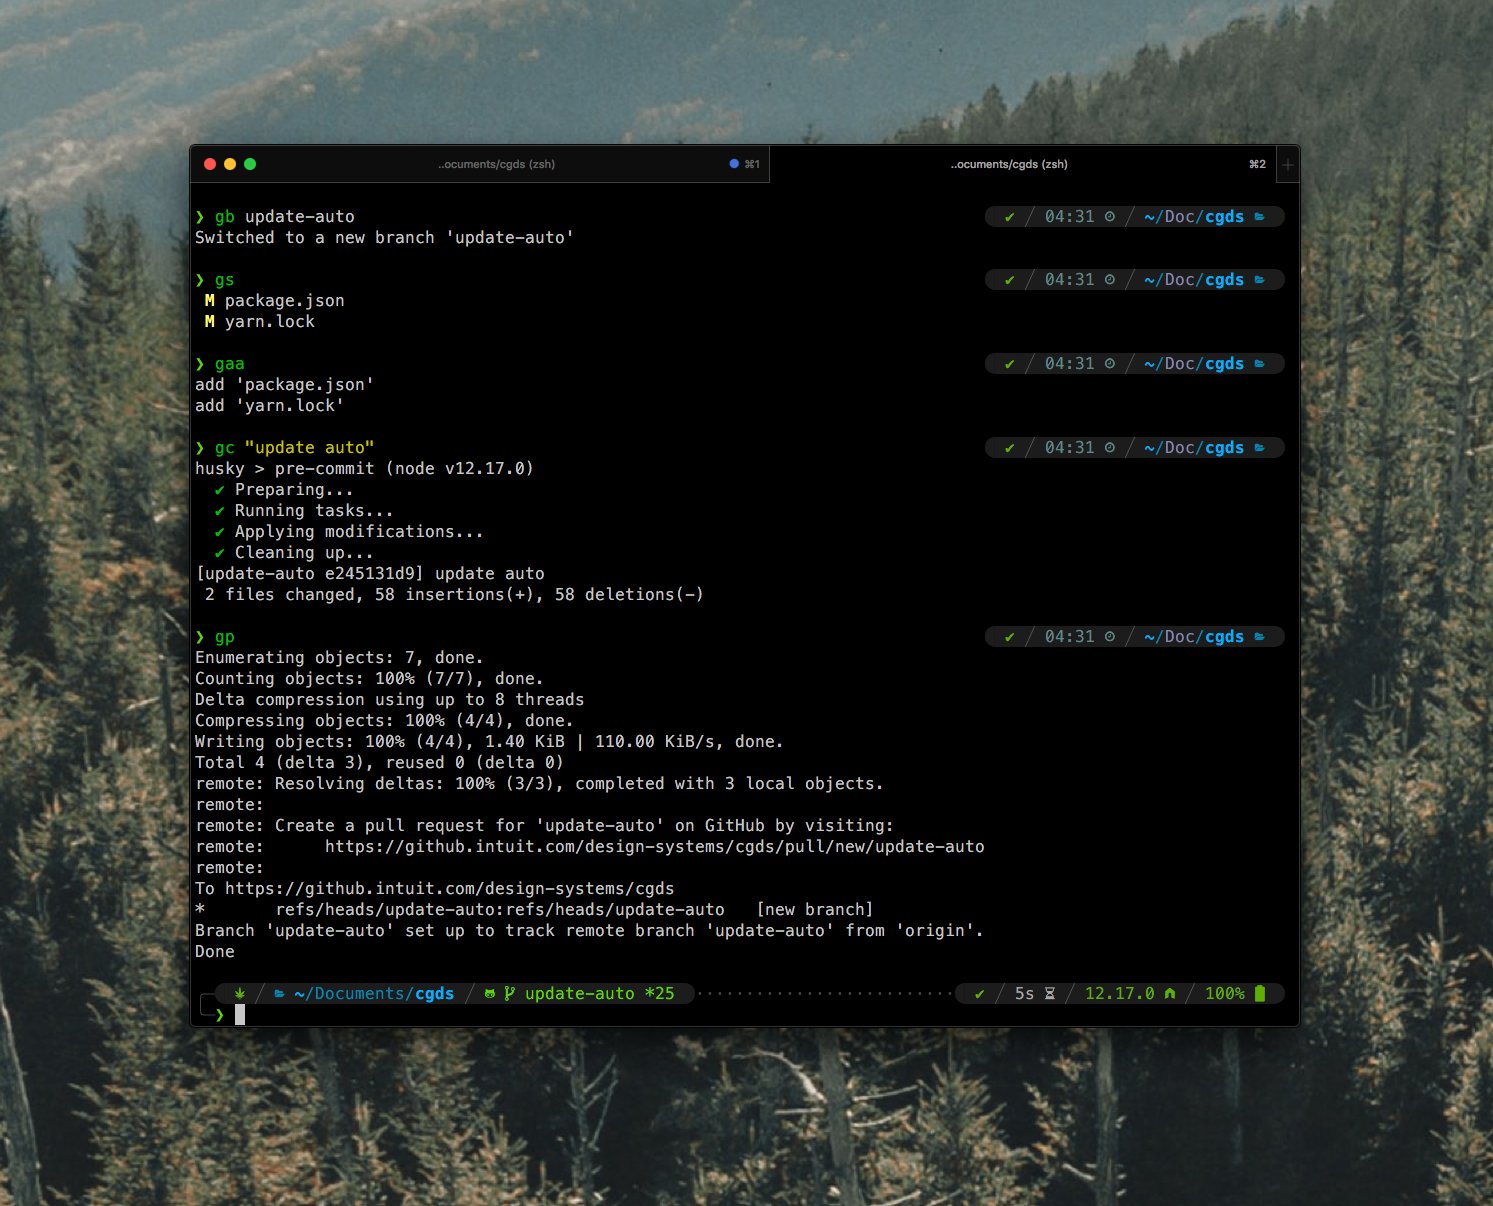
Task: Minimize the terminal with the yellow button
Action: pos(230,164)
